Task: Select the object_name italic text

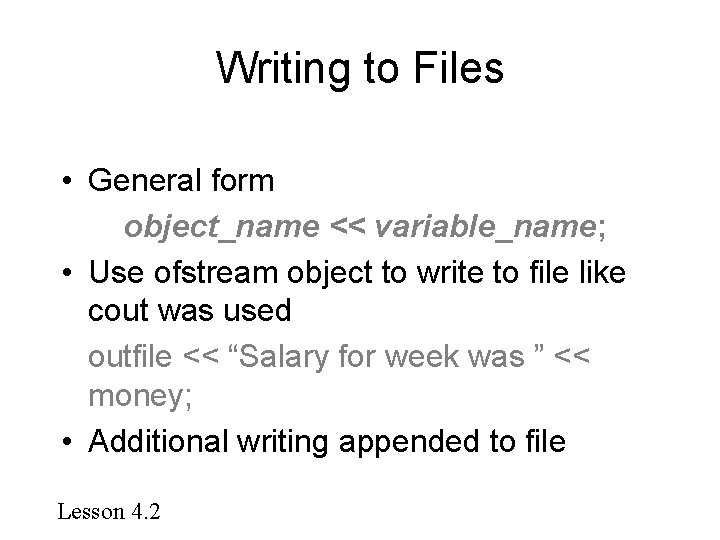Action: point(222,227)
